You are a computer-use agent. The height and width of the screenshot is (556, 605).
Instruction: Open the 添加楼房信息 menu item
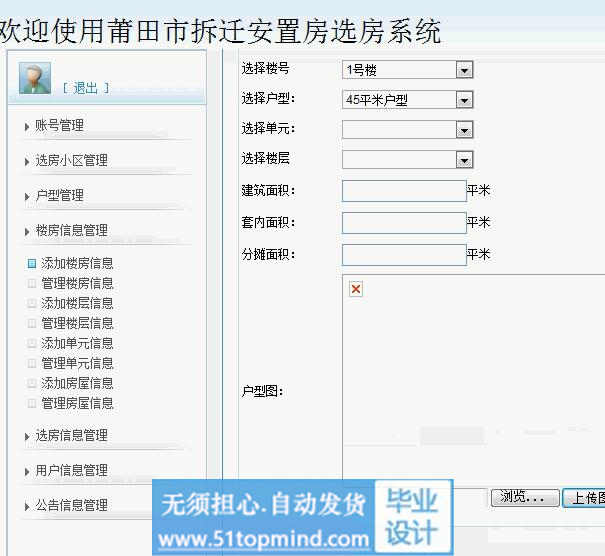[x=77, y=264]
